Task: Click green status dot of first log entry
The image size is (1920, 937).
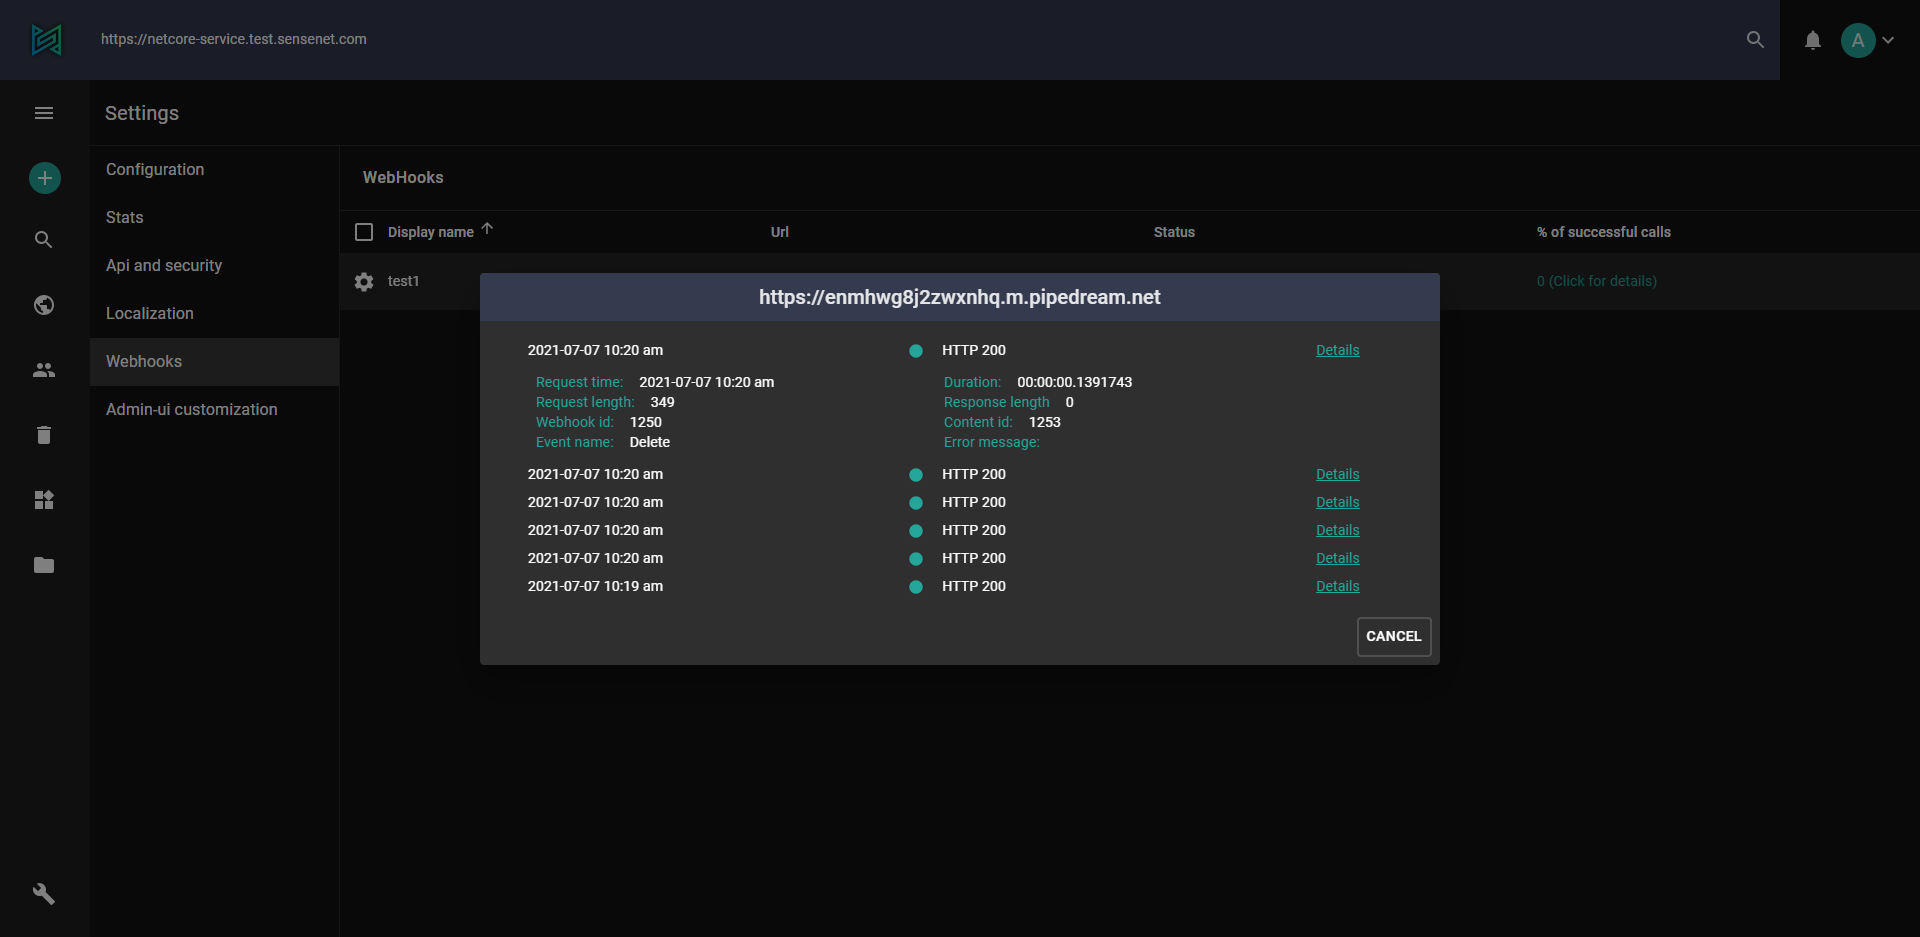Action: tap(916, 351)
